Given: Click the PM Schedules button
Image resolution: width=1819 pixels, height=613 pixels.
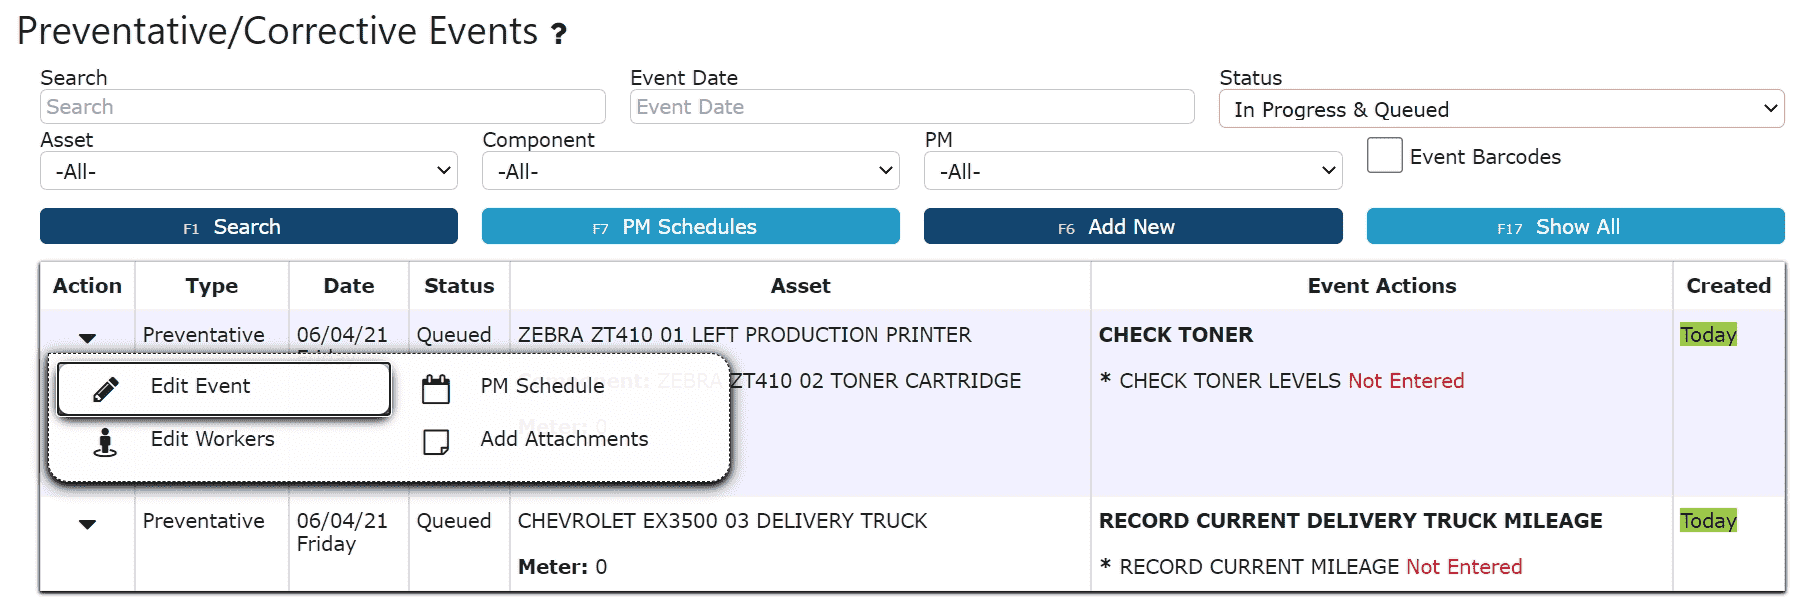Looking at the screenshot, I should 691,226.
